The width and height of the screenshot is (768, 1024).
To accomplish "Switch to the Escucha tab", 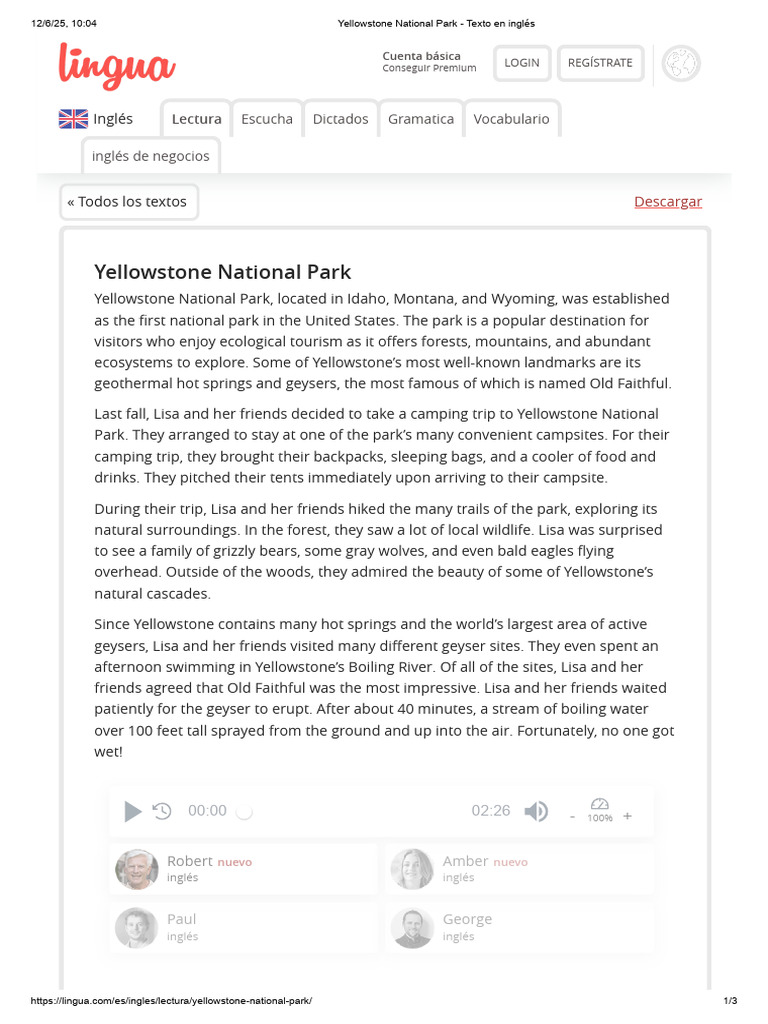I will [x=267, y=119].
